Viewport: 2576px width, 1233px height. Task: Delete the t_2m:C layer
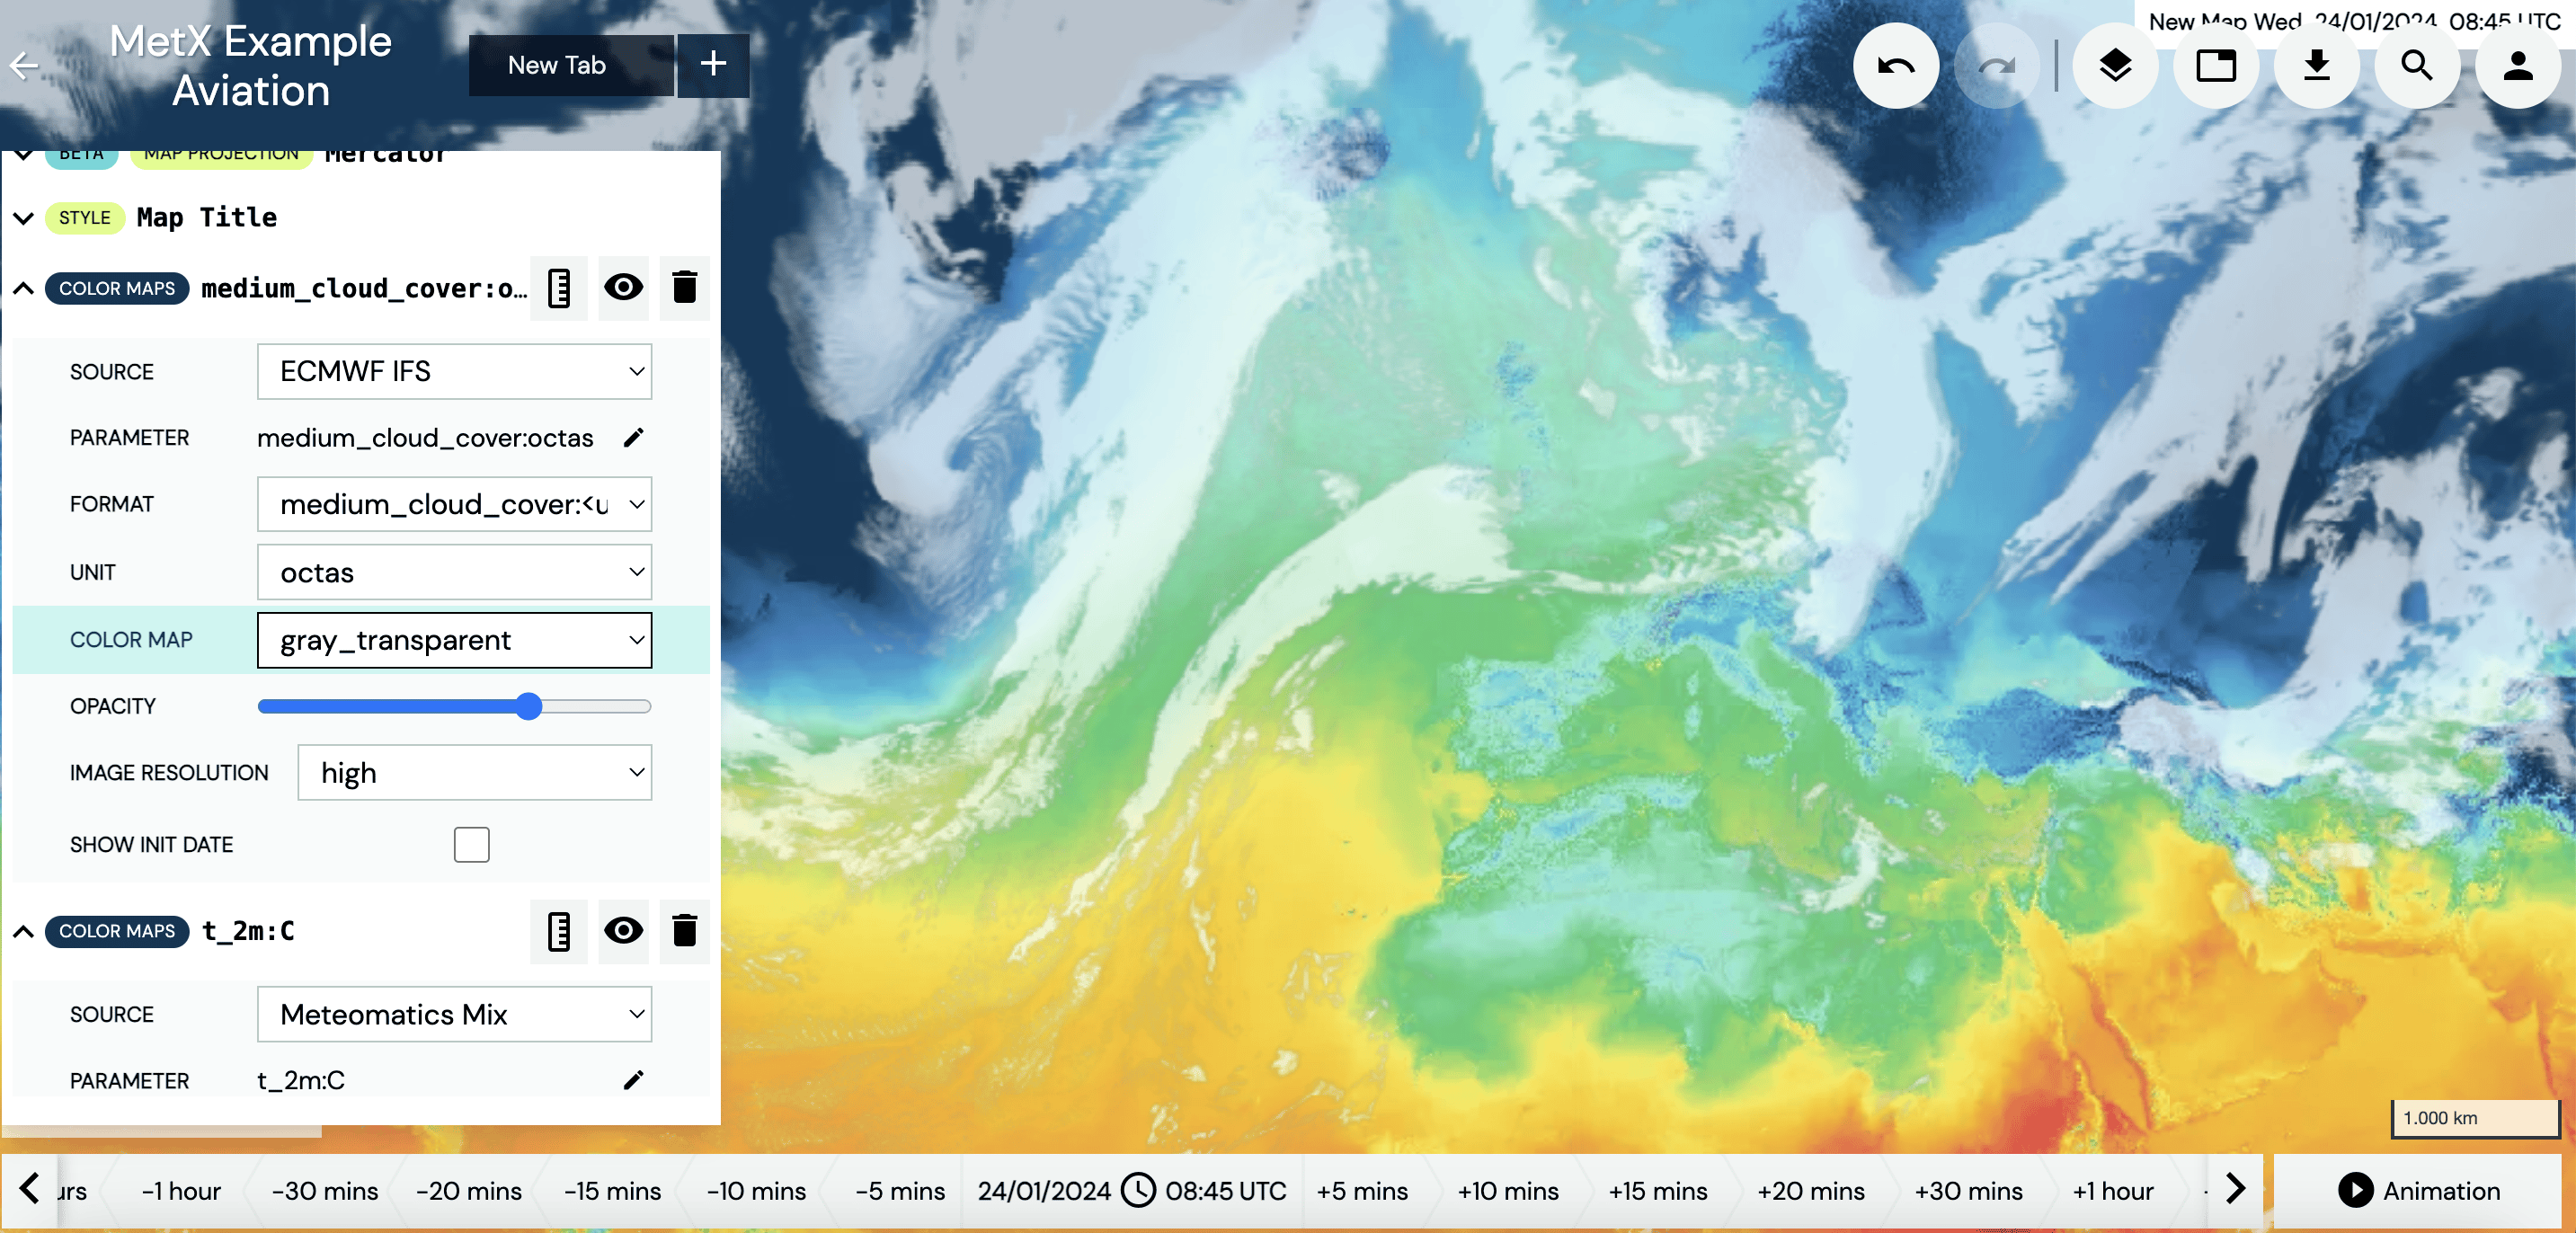(684, 931)
